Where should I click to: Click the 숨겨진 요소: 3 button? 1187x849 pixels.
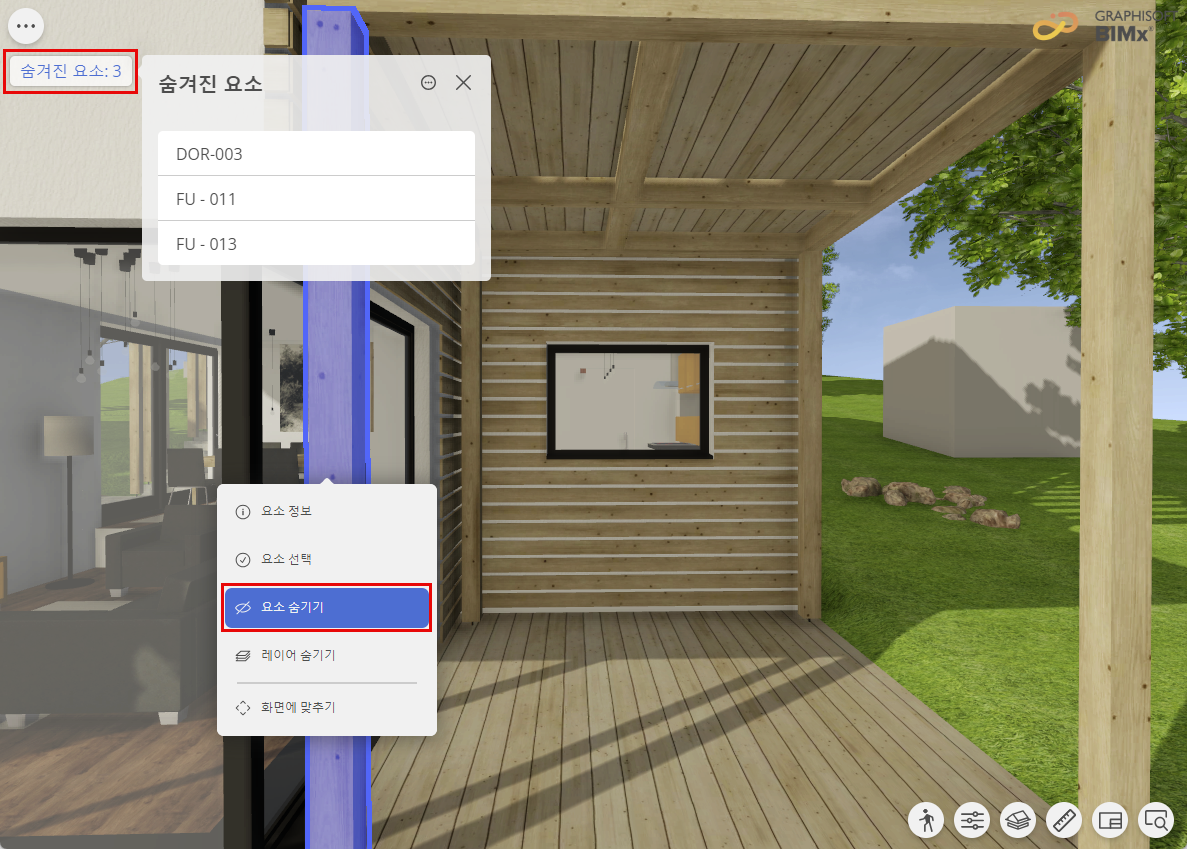70,71
